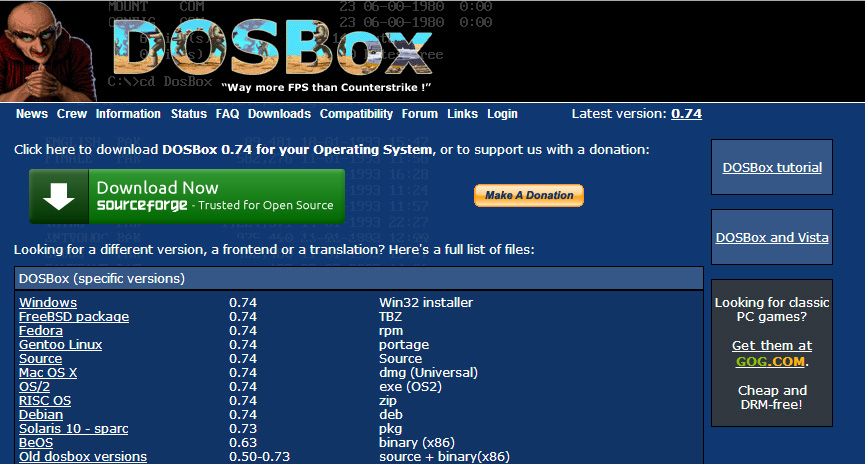865x464 pixels.
Task: Go to Downloads page
Action: (279, 114)
